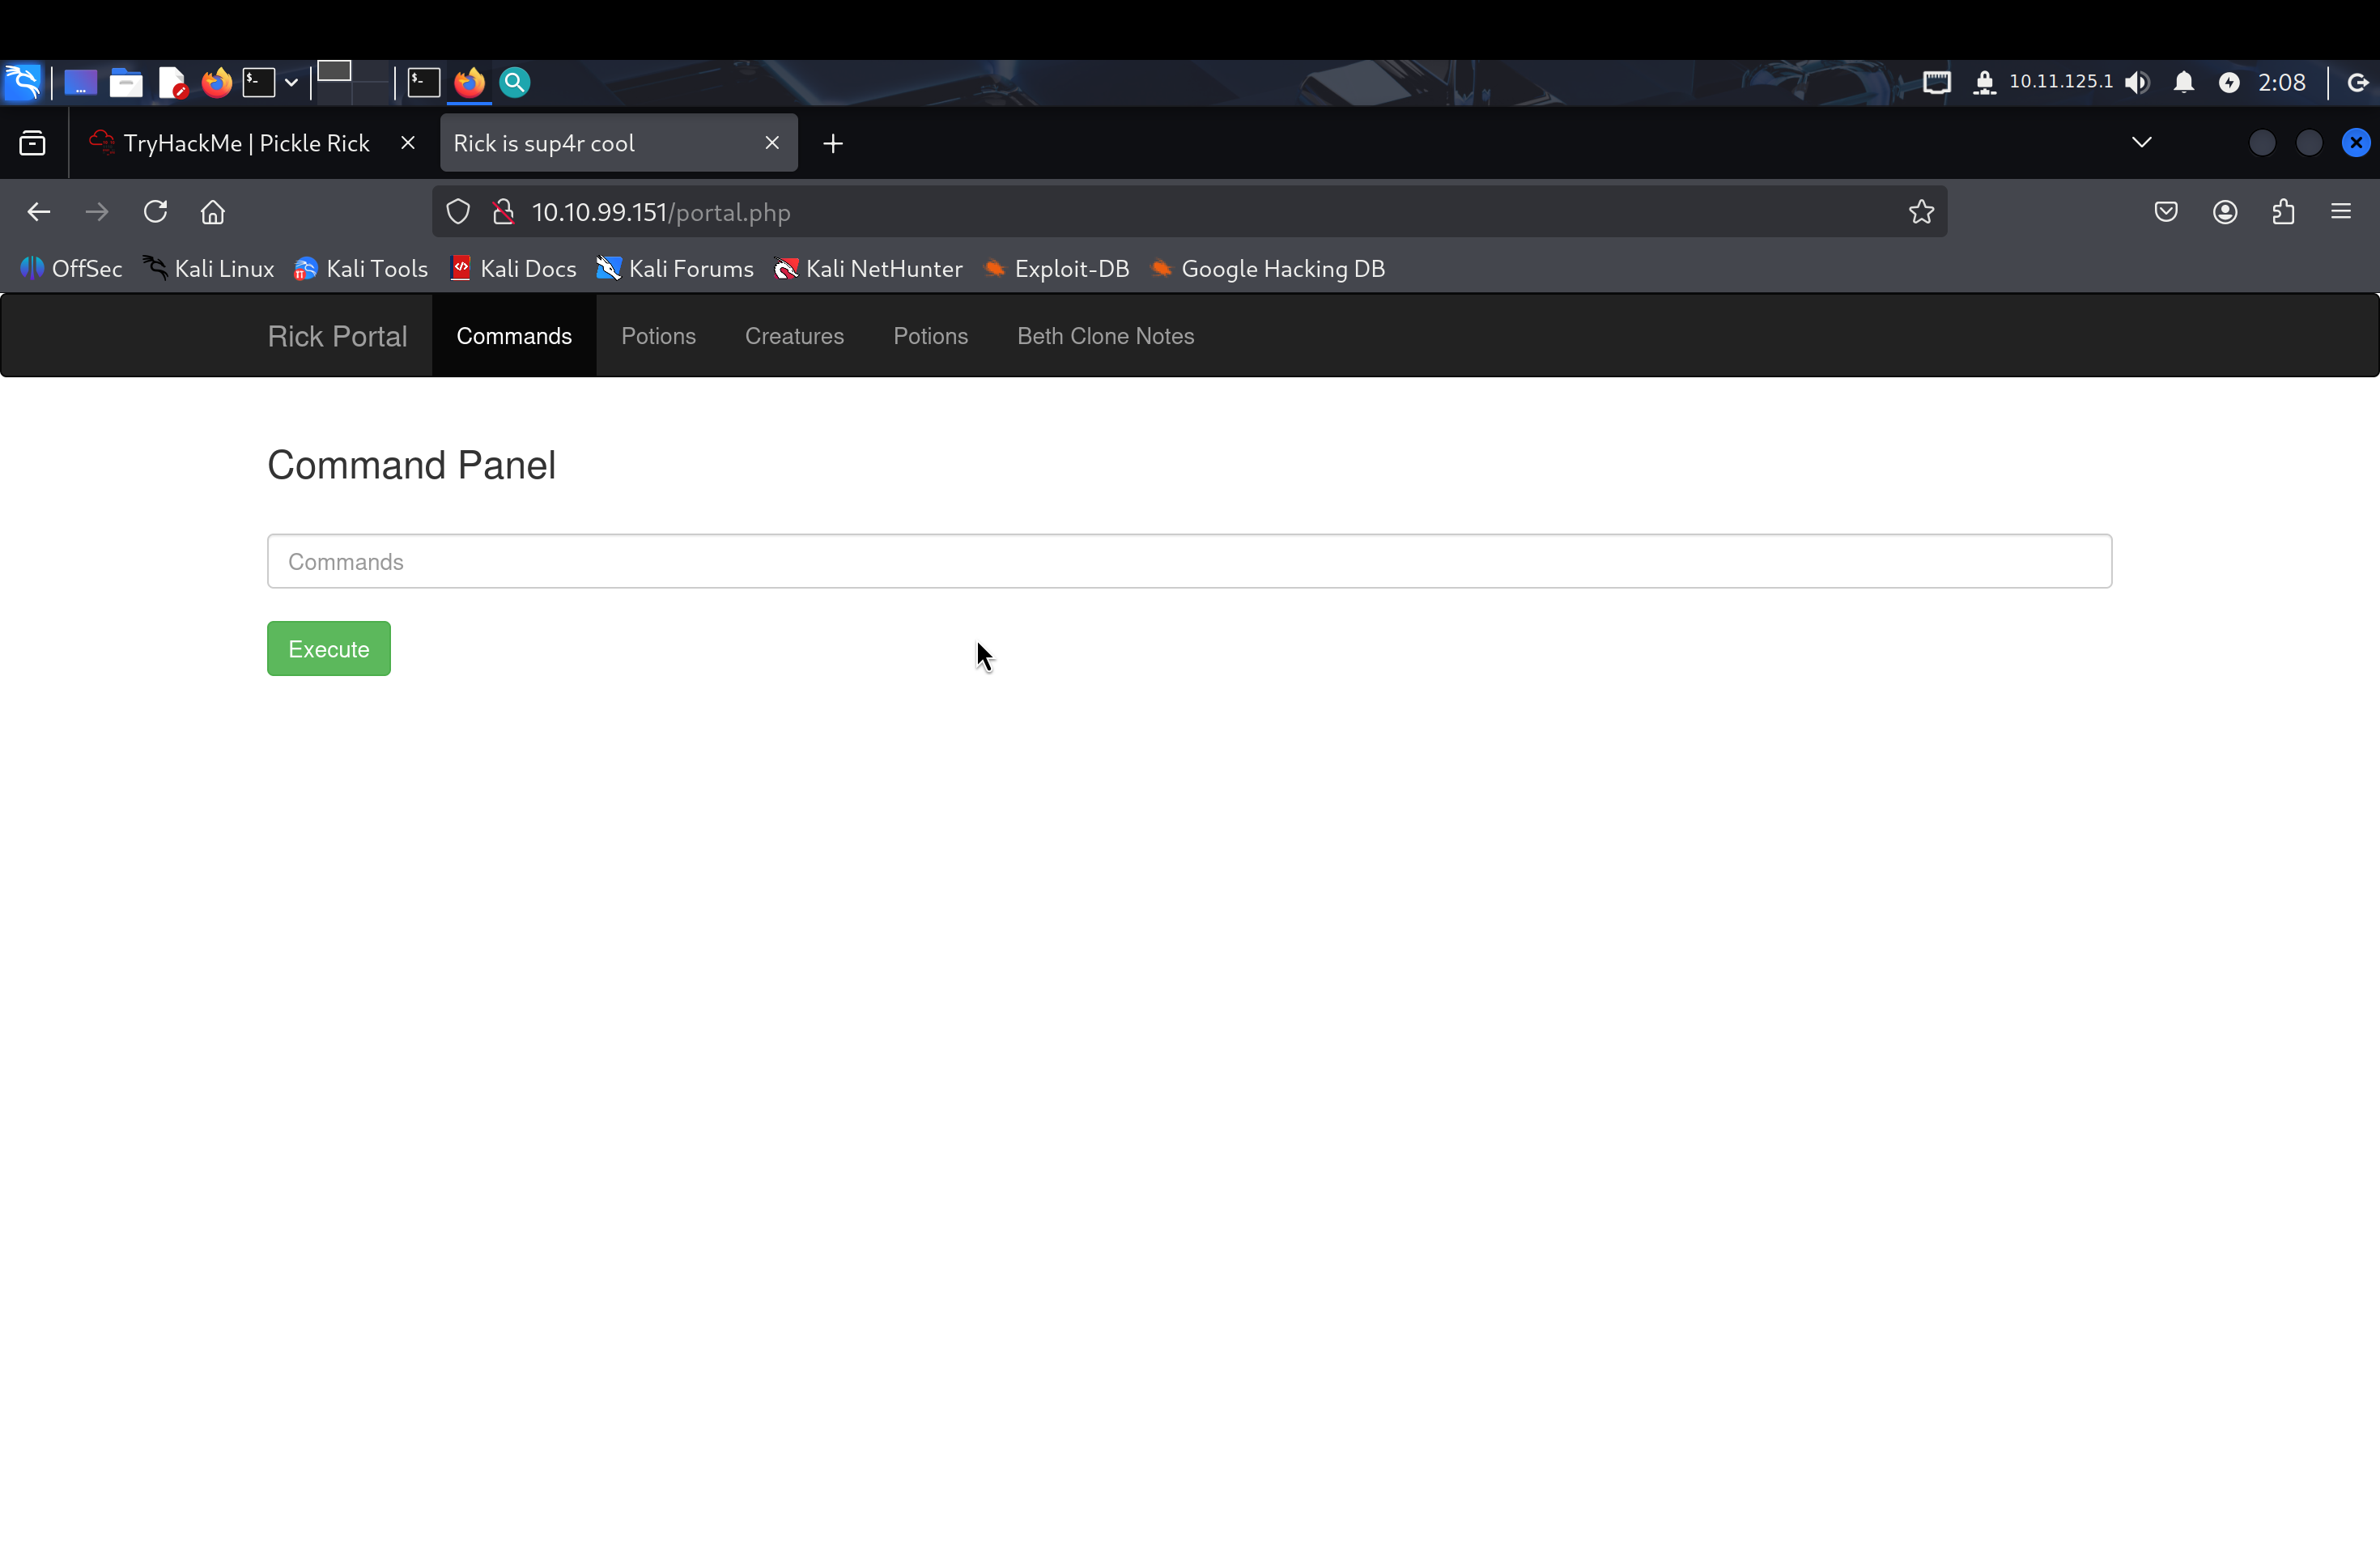Click the show desktop panel icon
Viewport: 2380px width, 1548px height.
[x=80, y=82]
